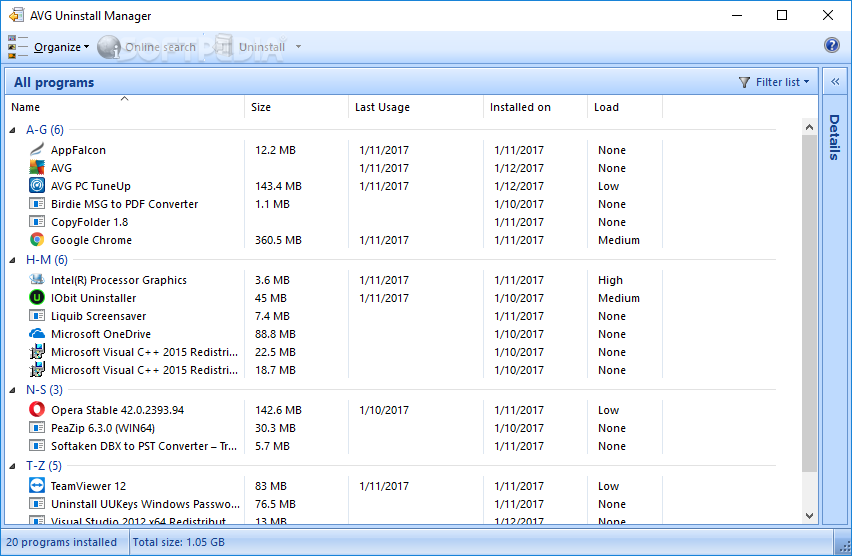Select the Intel(R) Processor Graphics icon
The image size is (852, 556).
click(x=36, y=279)
